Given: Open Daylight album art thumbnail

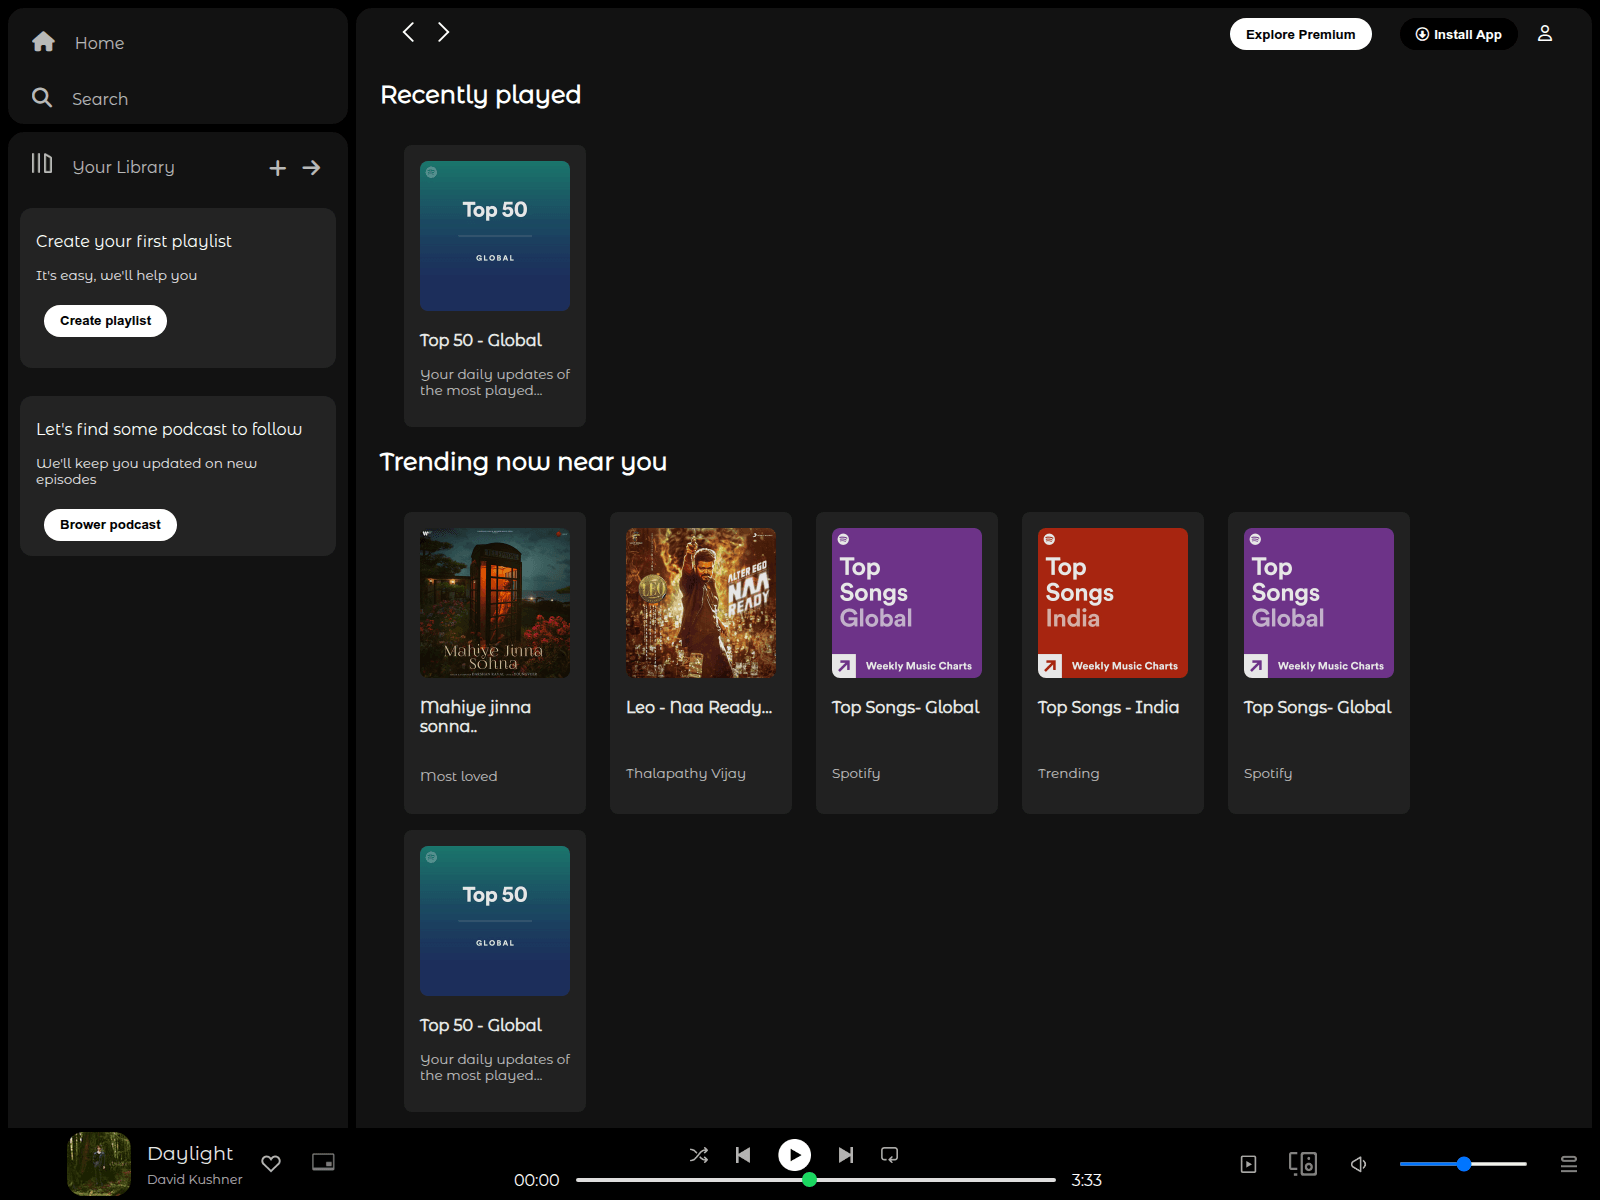Looking at the screenshot, I should tap(99, 1164).
